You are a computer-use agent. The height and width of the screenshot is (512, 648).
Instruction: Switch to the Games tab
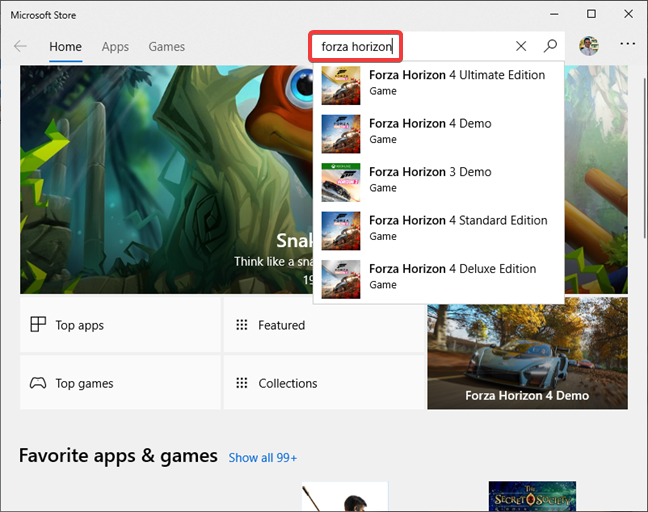(167, 47)
